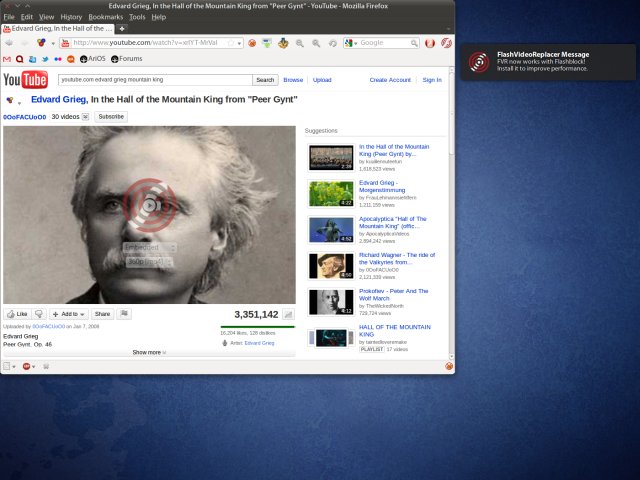Expand the Show more description section

[149, 352]
